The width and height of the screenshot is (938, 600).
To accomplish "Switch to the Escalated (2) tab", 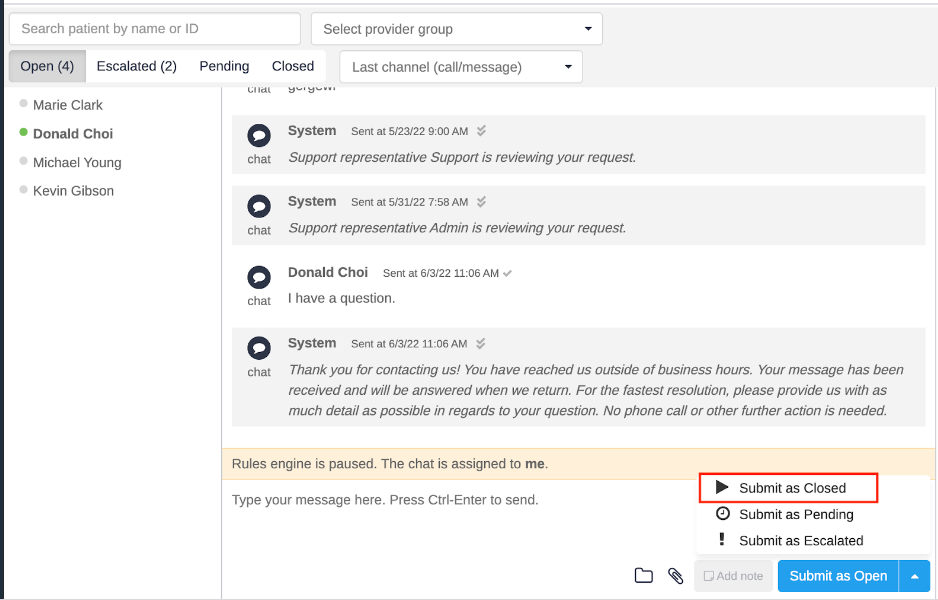I will 137,66.
